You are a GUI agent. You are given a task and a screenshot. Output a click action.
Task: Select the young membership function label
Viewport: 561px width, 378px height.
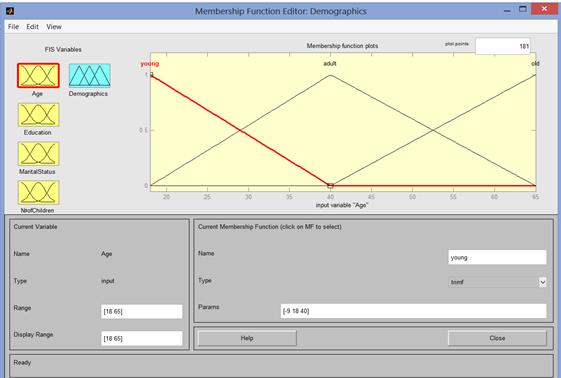pyautogui.click(x=150, y=64)
